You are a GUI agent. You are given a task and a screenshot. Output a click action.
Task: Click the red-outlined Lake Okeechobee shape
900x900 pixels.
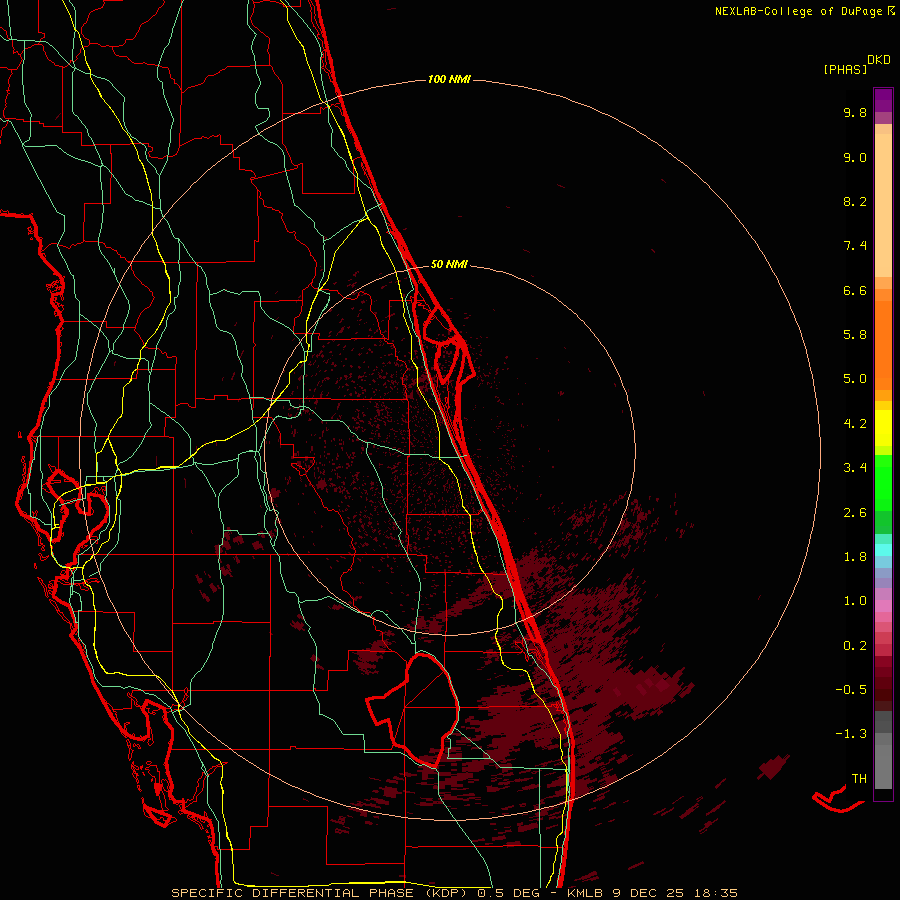tap(414, 709)
